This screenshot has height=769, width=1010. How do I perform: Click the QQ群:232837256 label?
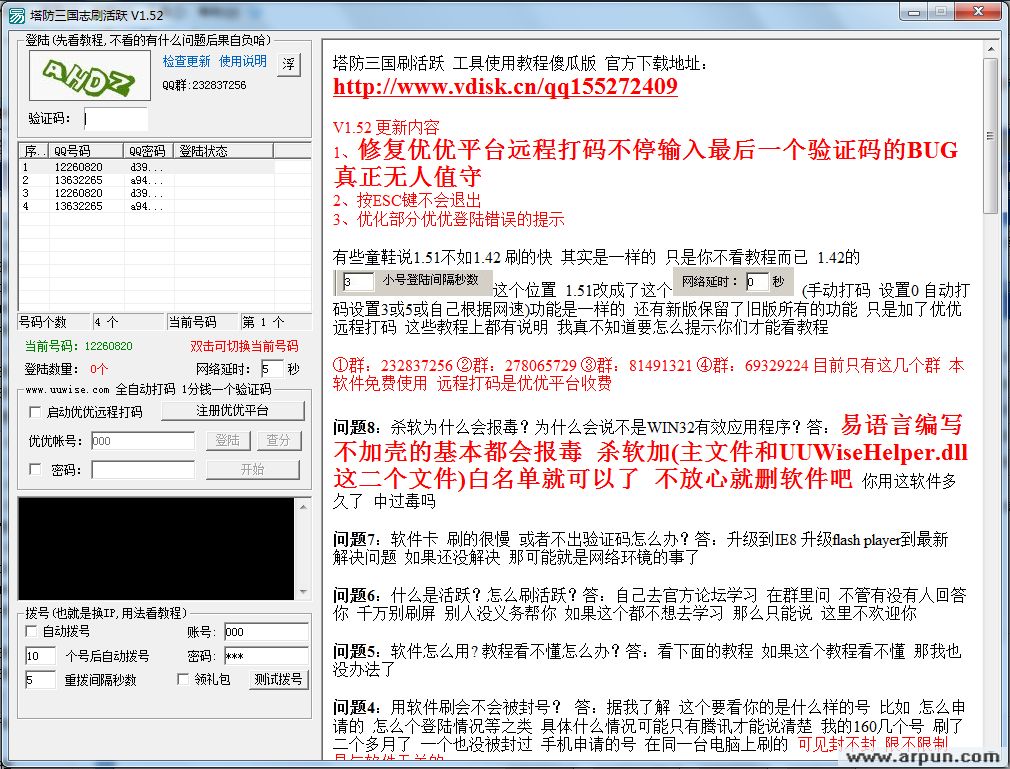point(204,85)
